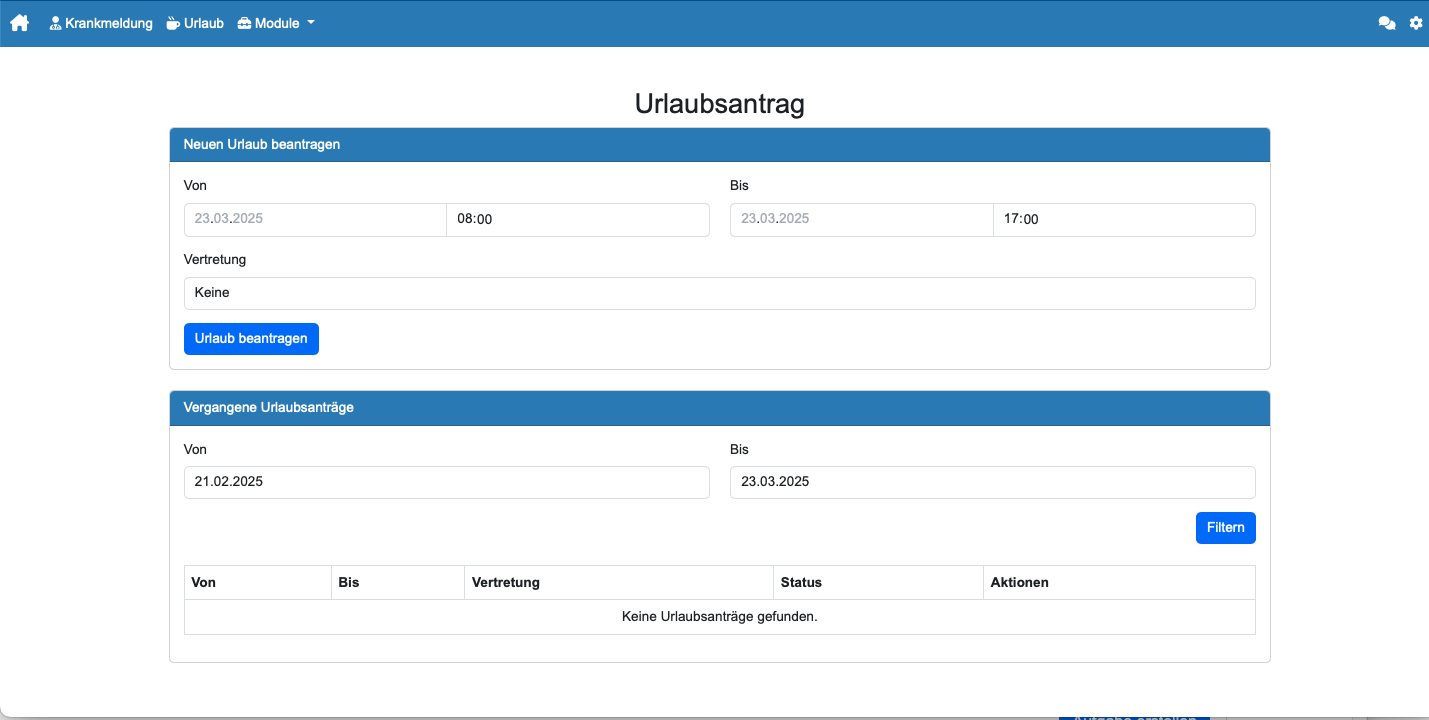Click the home icon in the navbar
The height and width of the screenshot is (720, 1429).
[20, 22]
